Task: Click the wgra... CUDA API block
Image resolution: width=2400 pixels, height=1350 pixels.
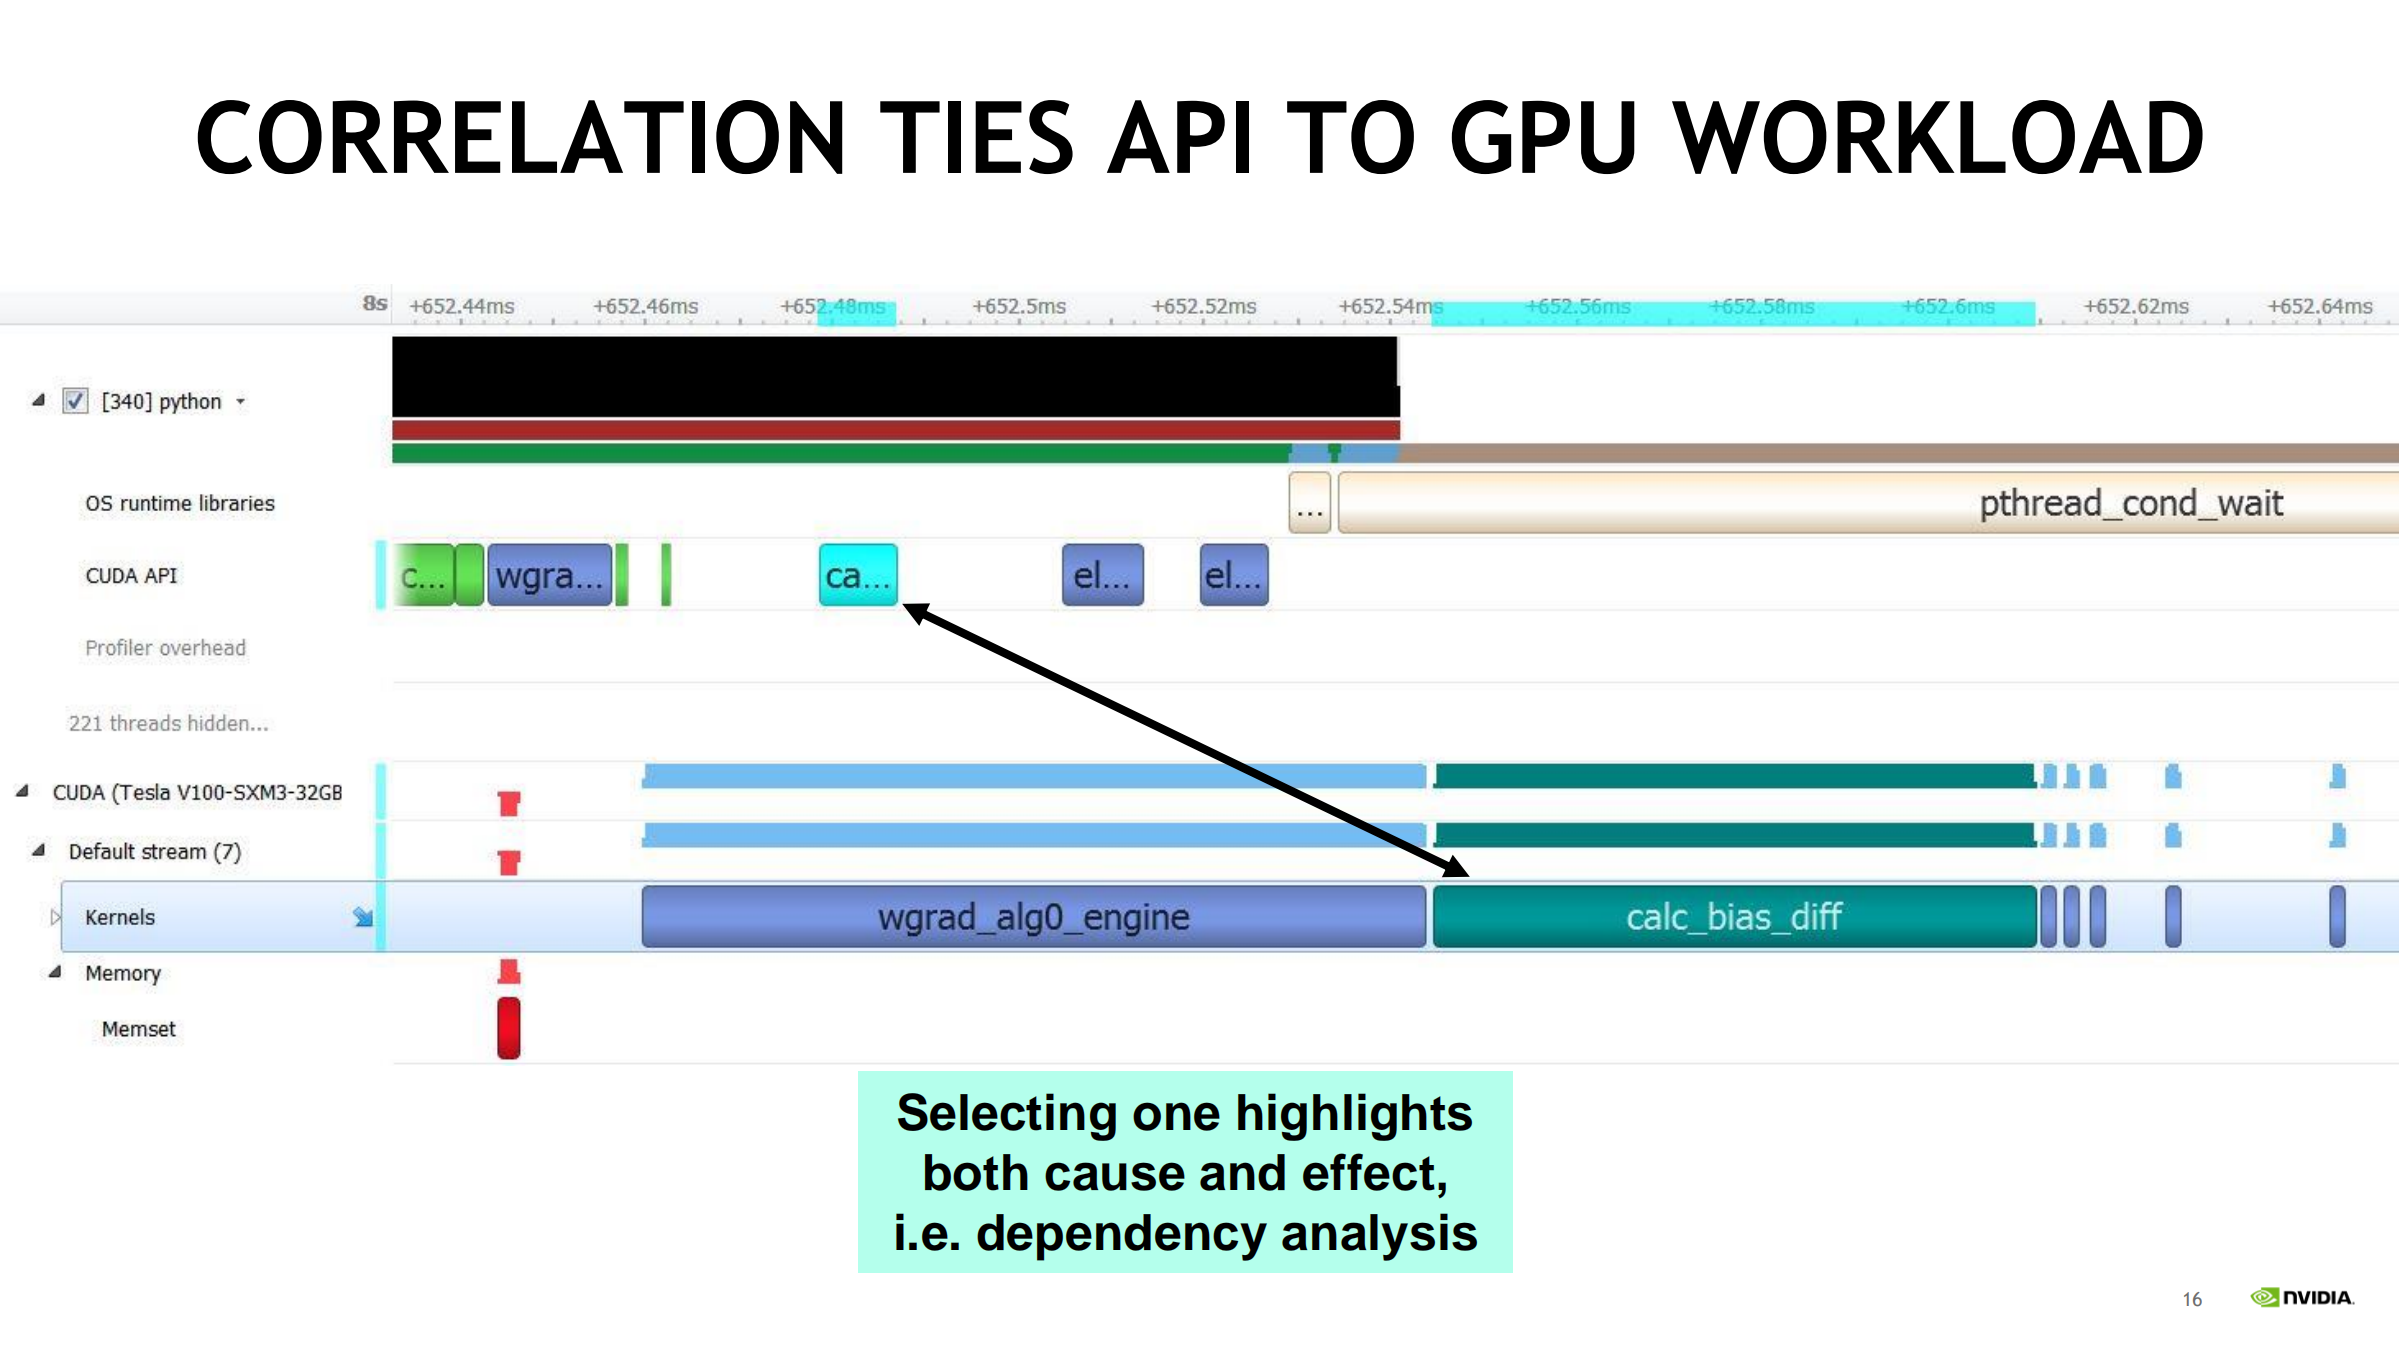Action: point(549,576)
